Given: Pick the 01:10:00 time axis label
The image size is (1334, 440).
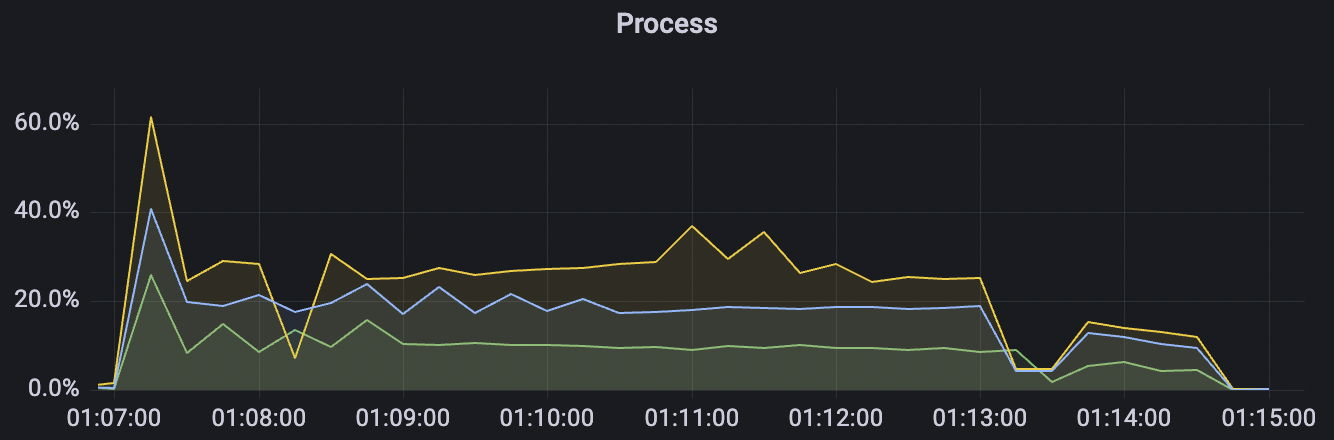Looking at the screenshot, I should pos(547,416).
